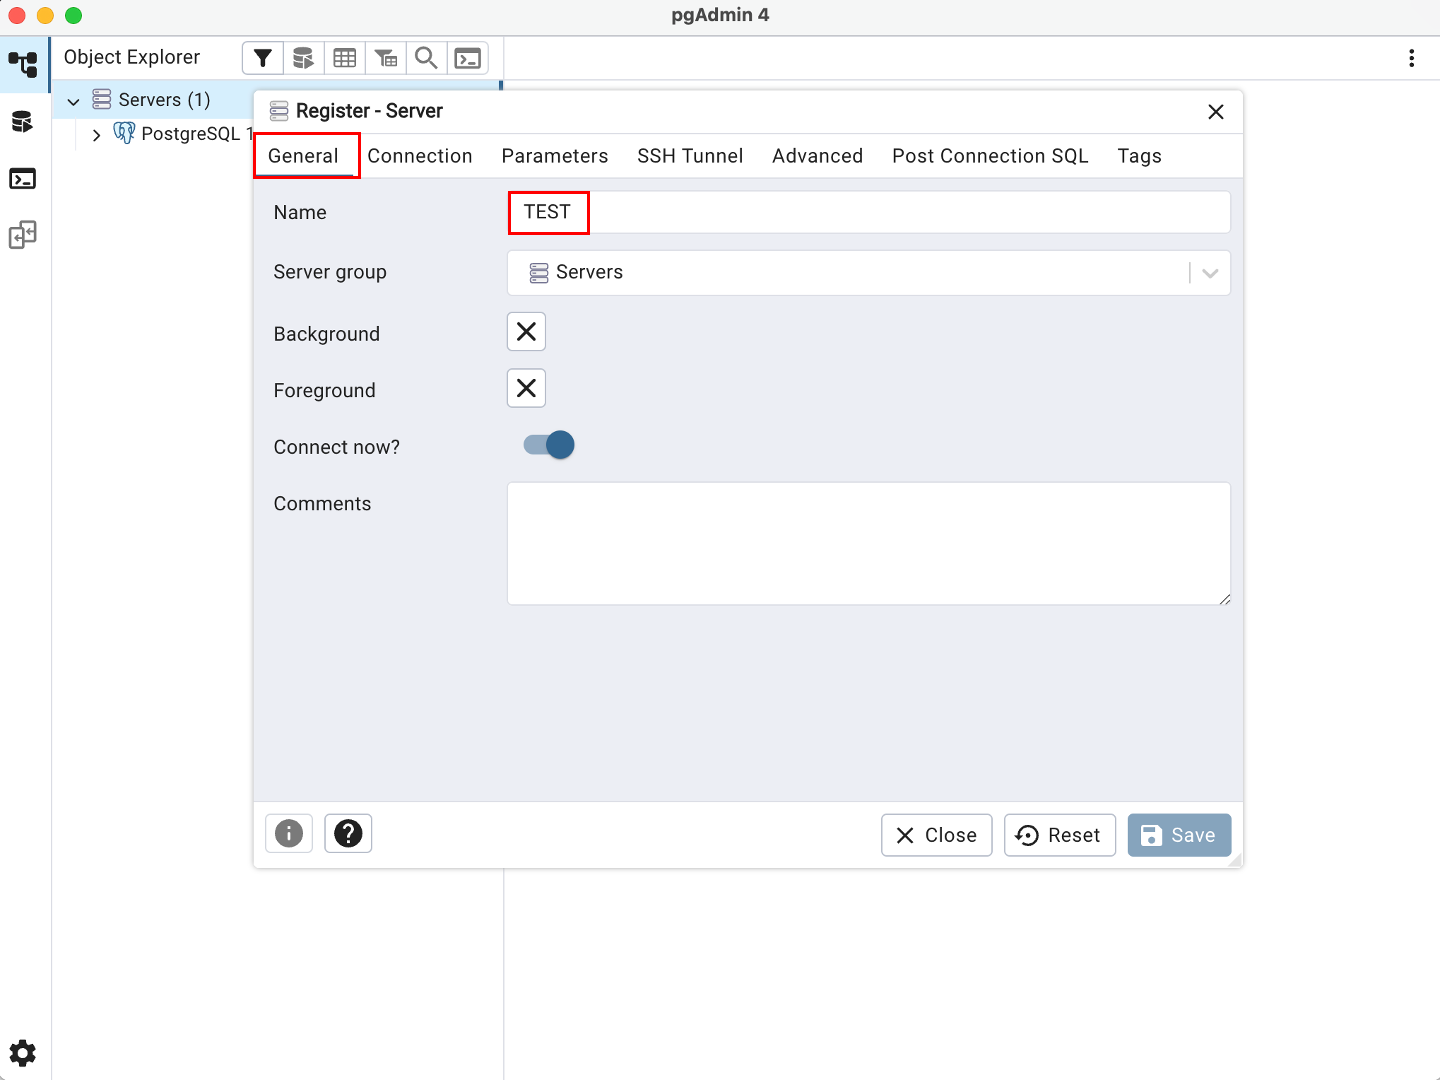
Task: Click the Filtered Rows toolbar icon
Action: click(386, 58)
